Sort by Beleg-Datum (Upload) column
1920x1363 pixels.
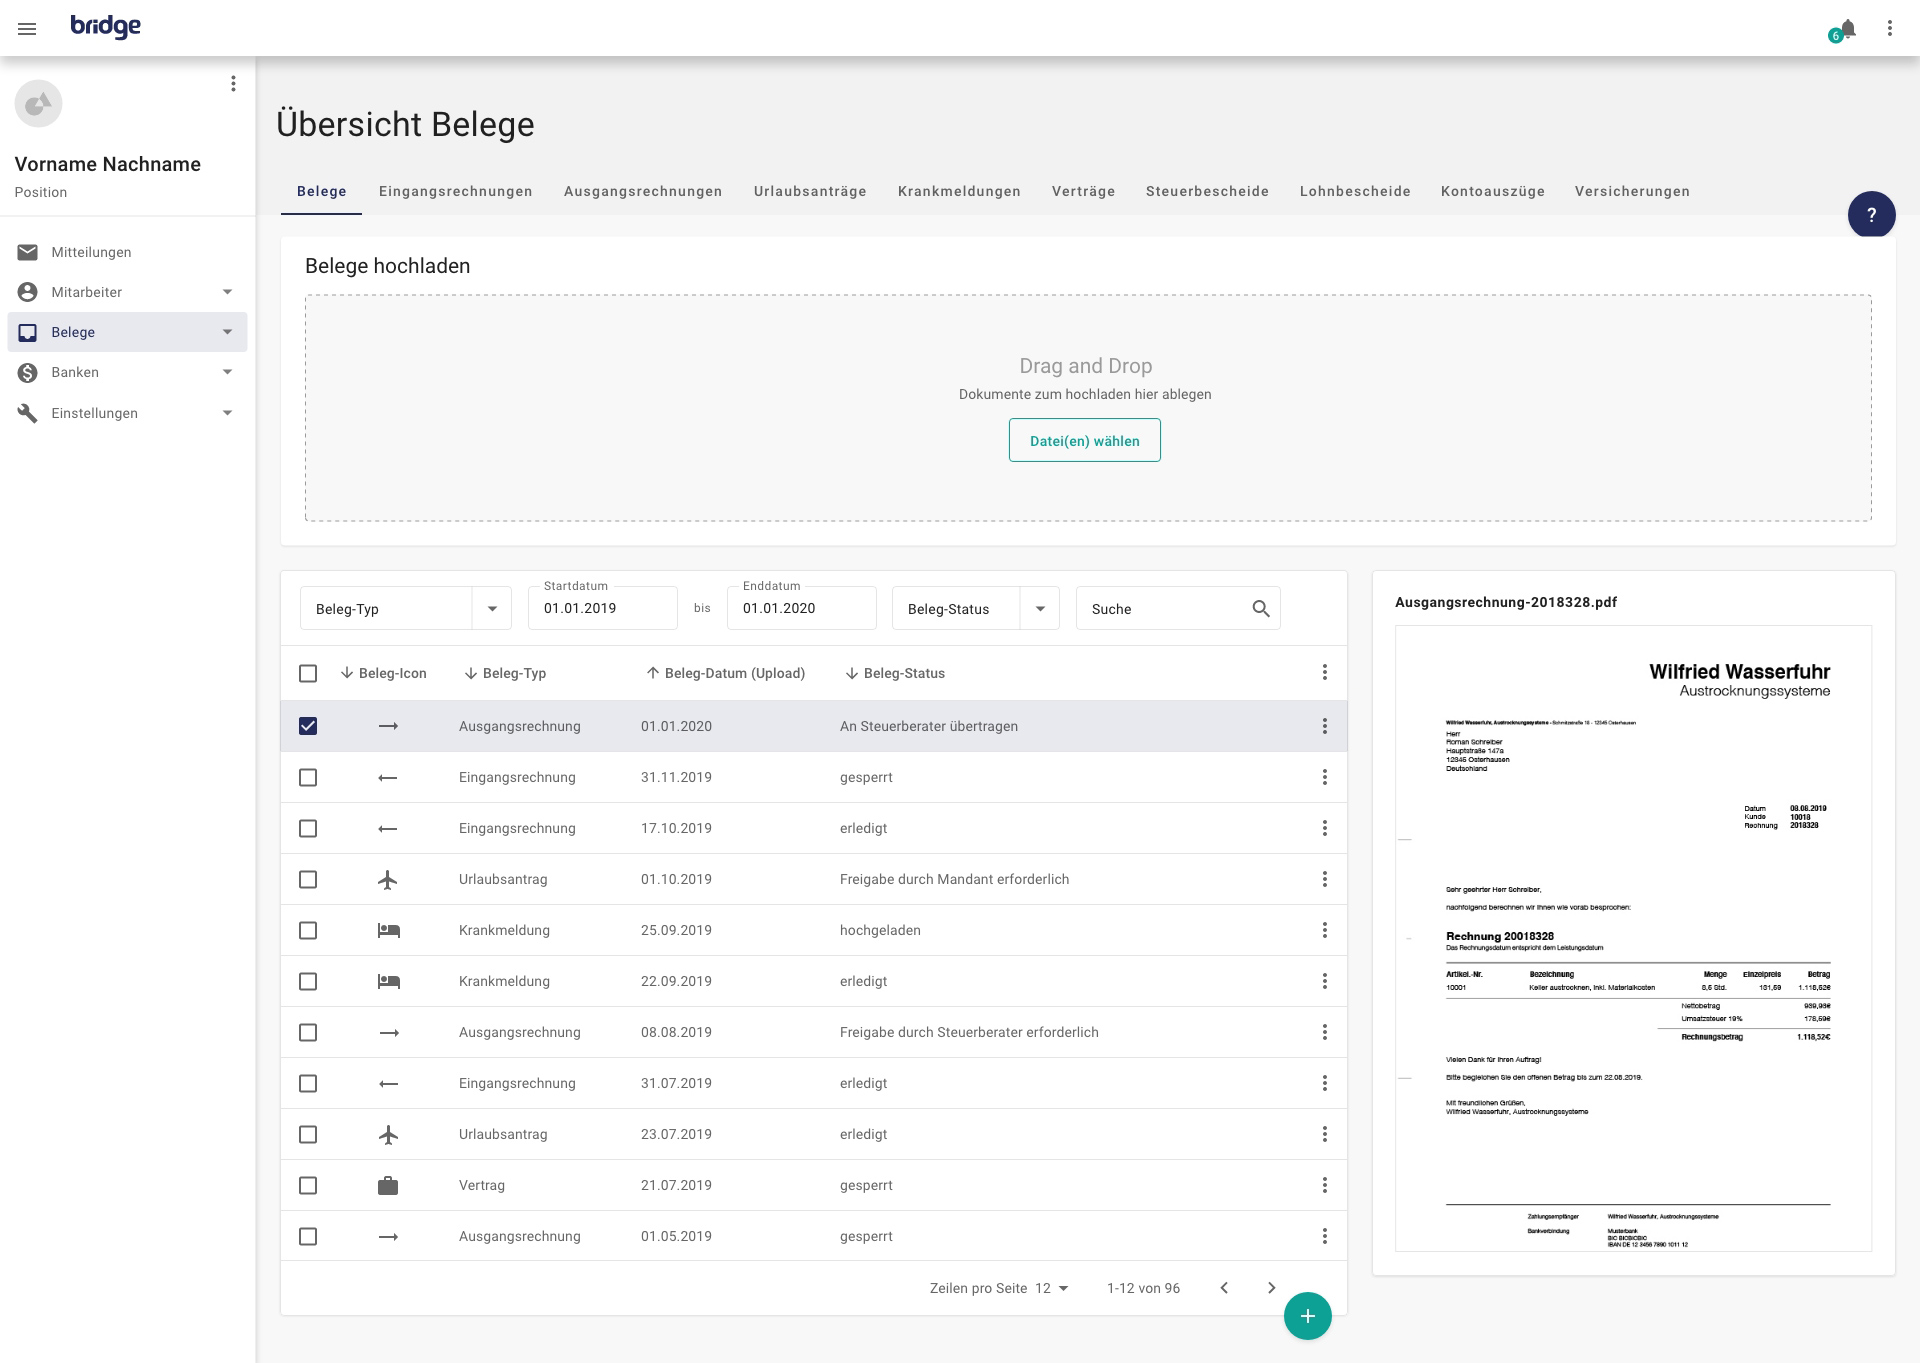point(725,673)
